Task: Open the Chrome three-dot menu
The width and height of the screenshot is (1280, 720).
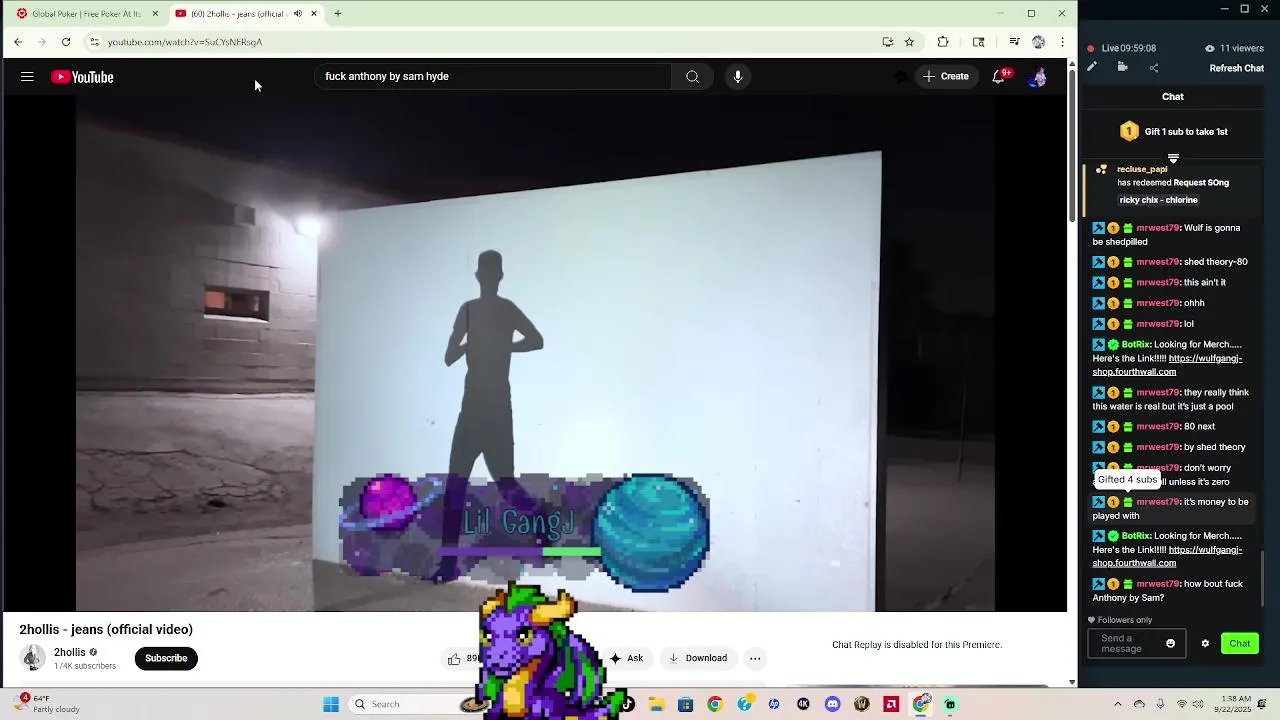Action: [1062, 42]
